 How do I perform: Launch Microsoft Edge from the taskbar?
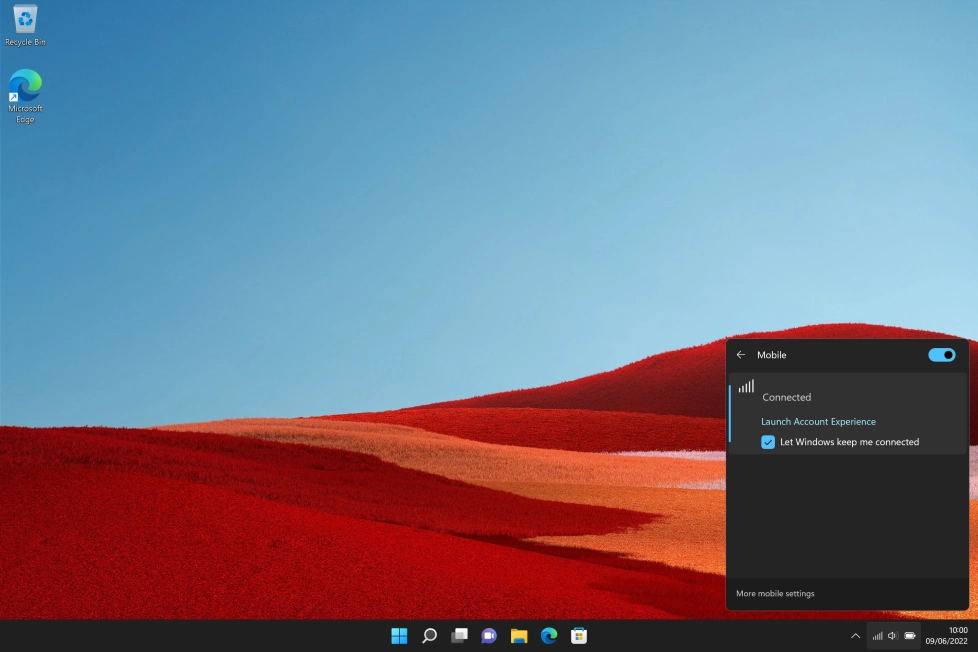(548, 635)
